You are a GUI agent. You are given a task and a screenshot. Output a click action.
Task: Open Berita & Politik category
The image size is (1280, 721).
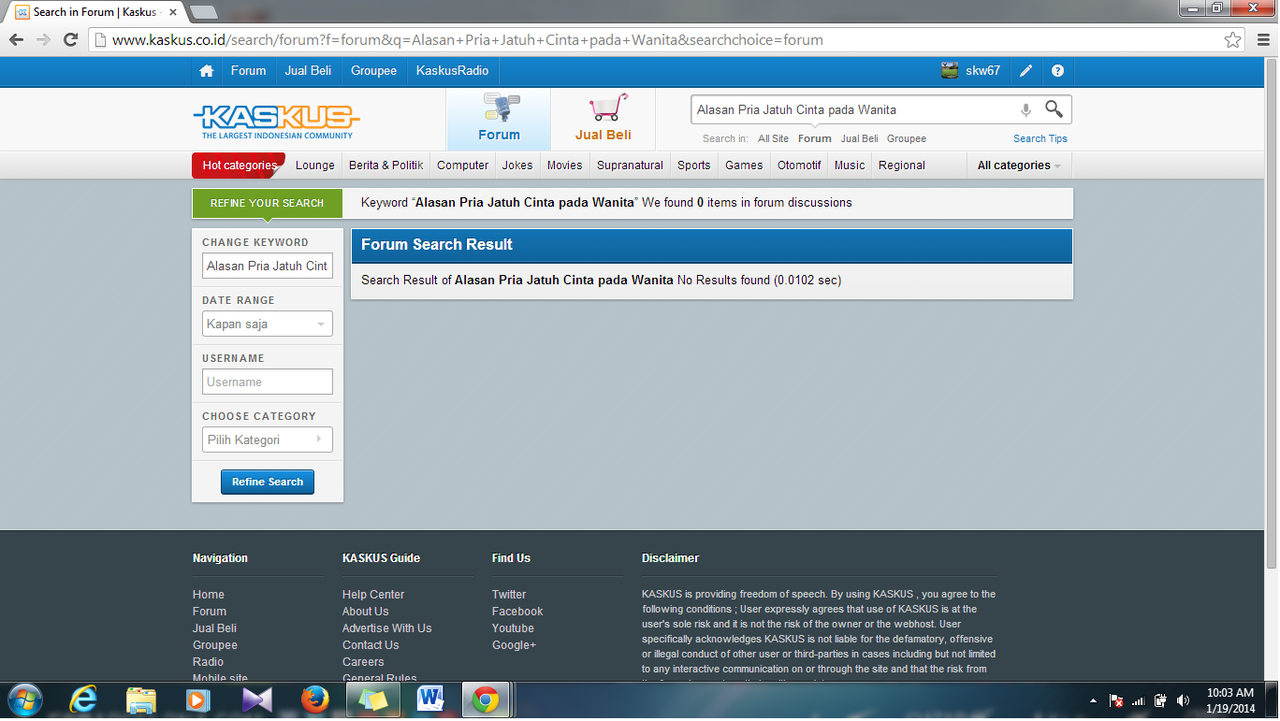coord(386,165)
